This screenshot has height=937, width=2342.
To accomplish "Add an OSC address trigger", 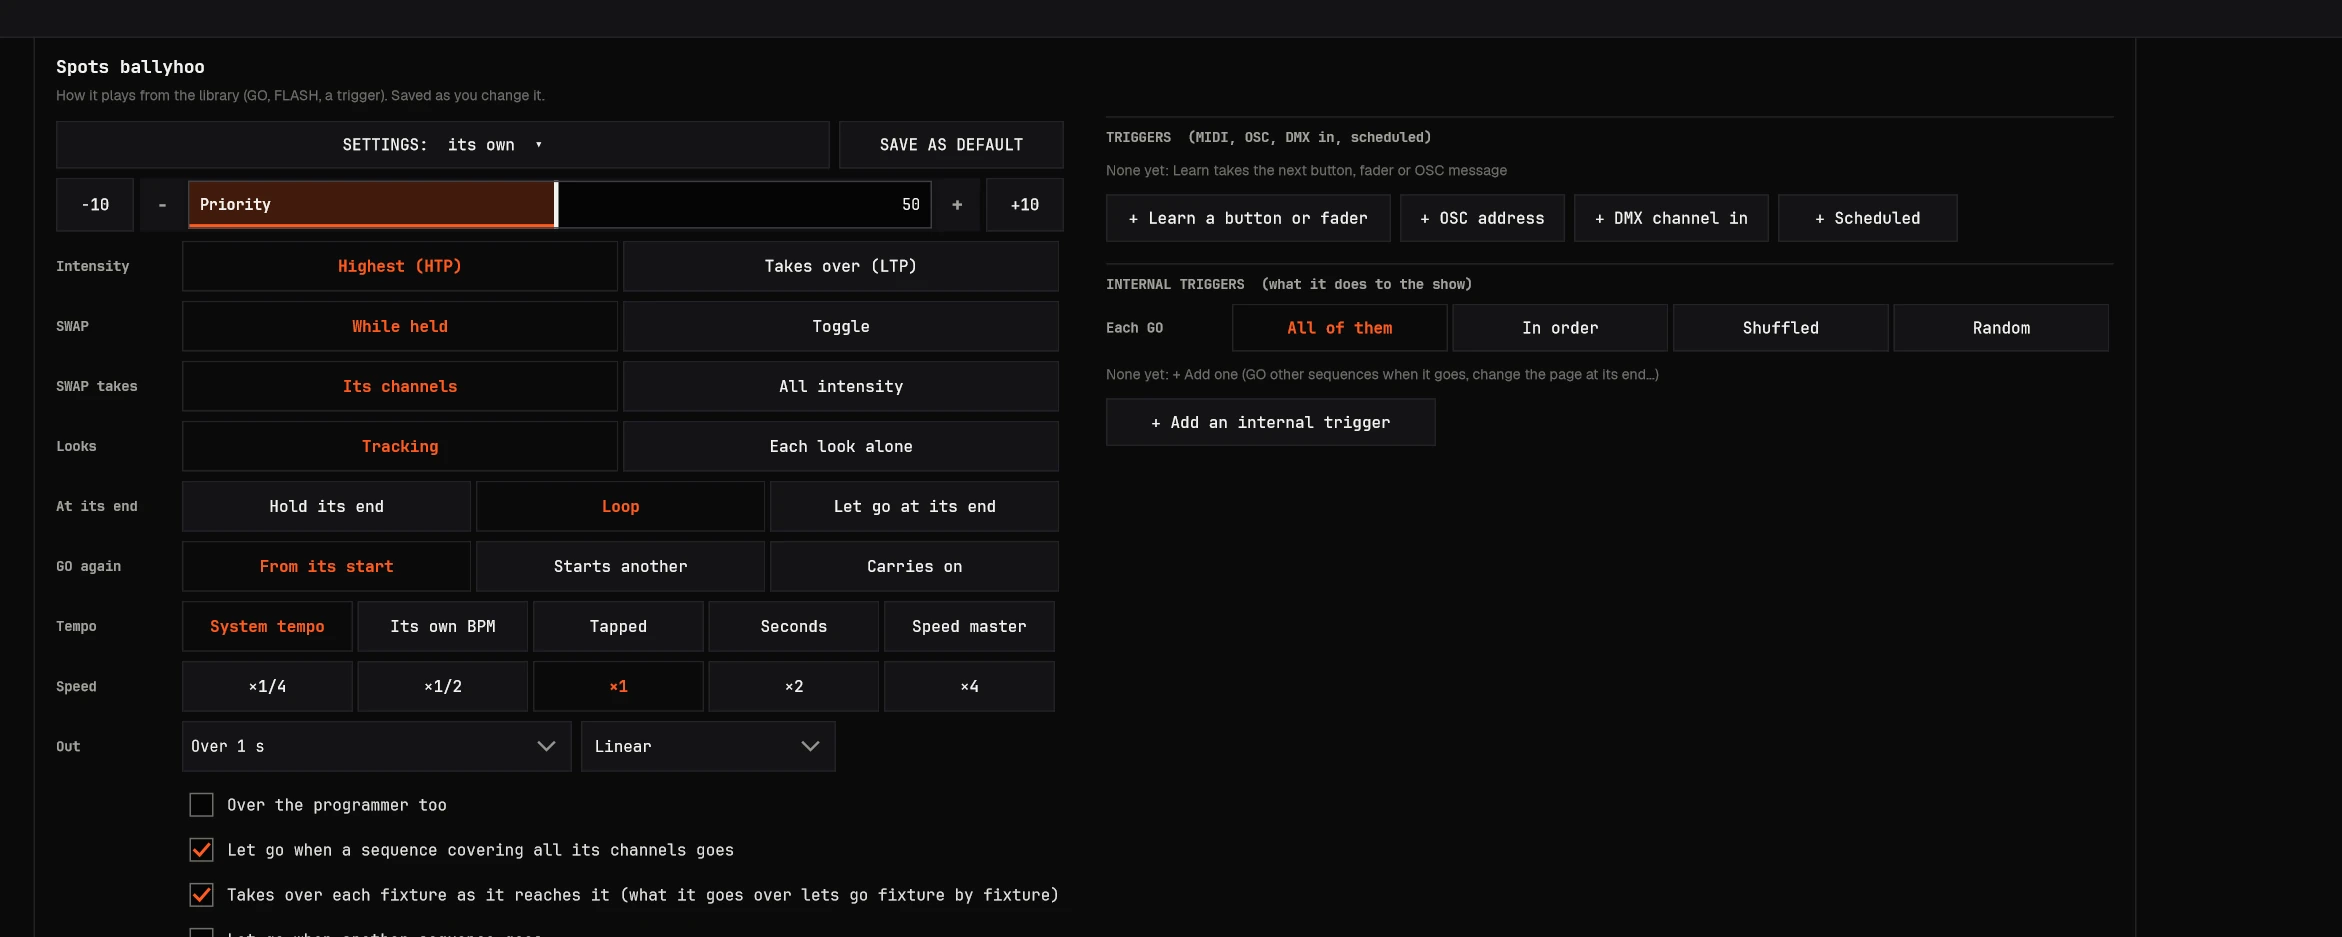I will pos(1482,218).
